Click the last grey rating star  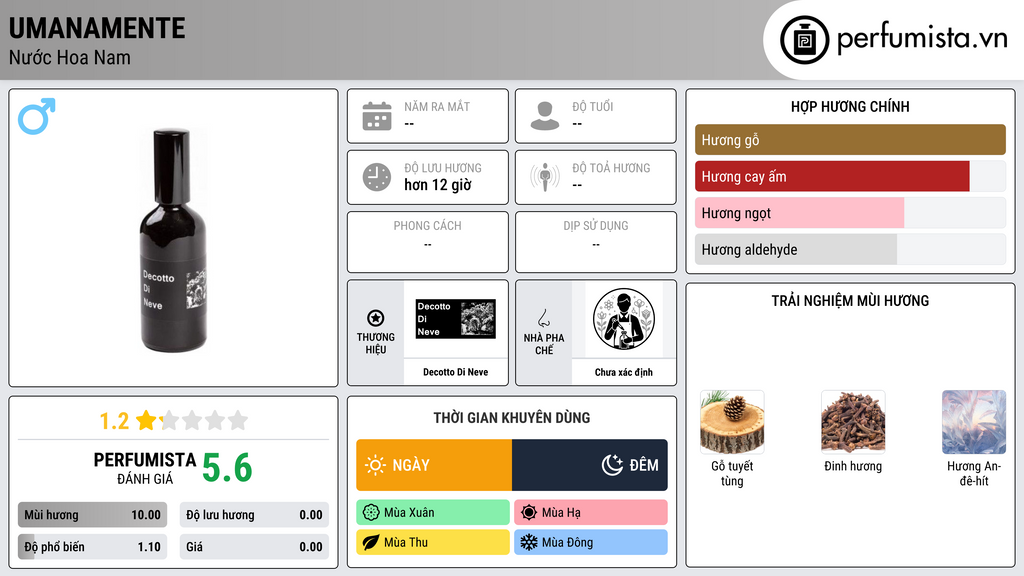[x=238, y=420]
